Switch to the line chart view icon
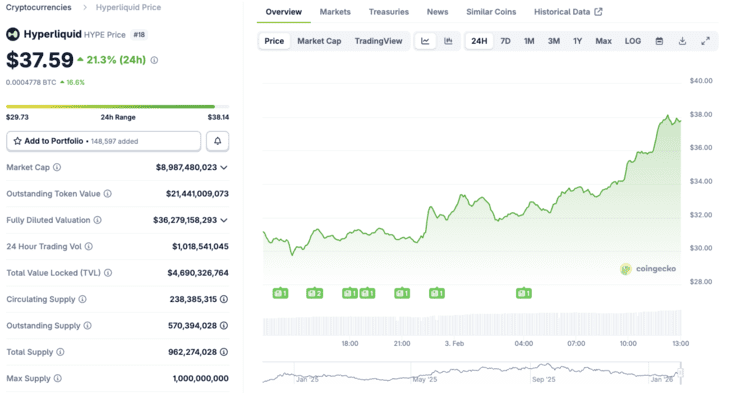 point(425,41)
